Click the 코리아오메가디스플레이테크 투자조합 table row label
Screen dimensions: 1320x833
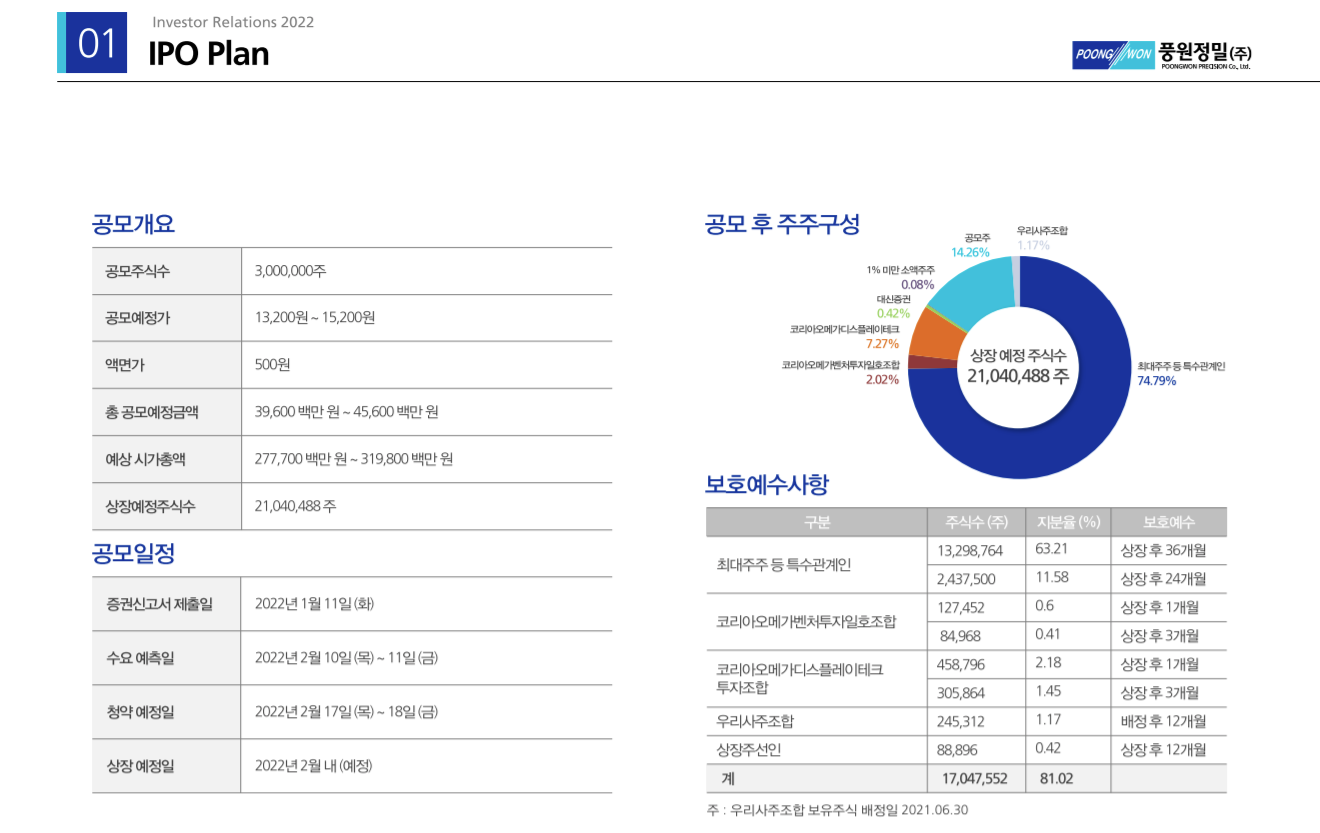pyautogui.click(x=800, y=678)
